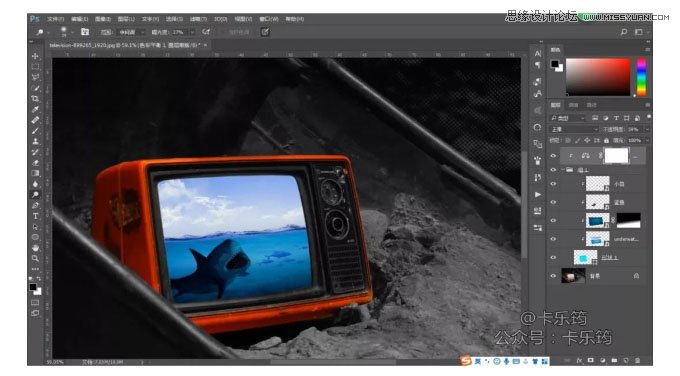Toggle visibility of the underwater layer

[553, 239]
